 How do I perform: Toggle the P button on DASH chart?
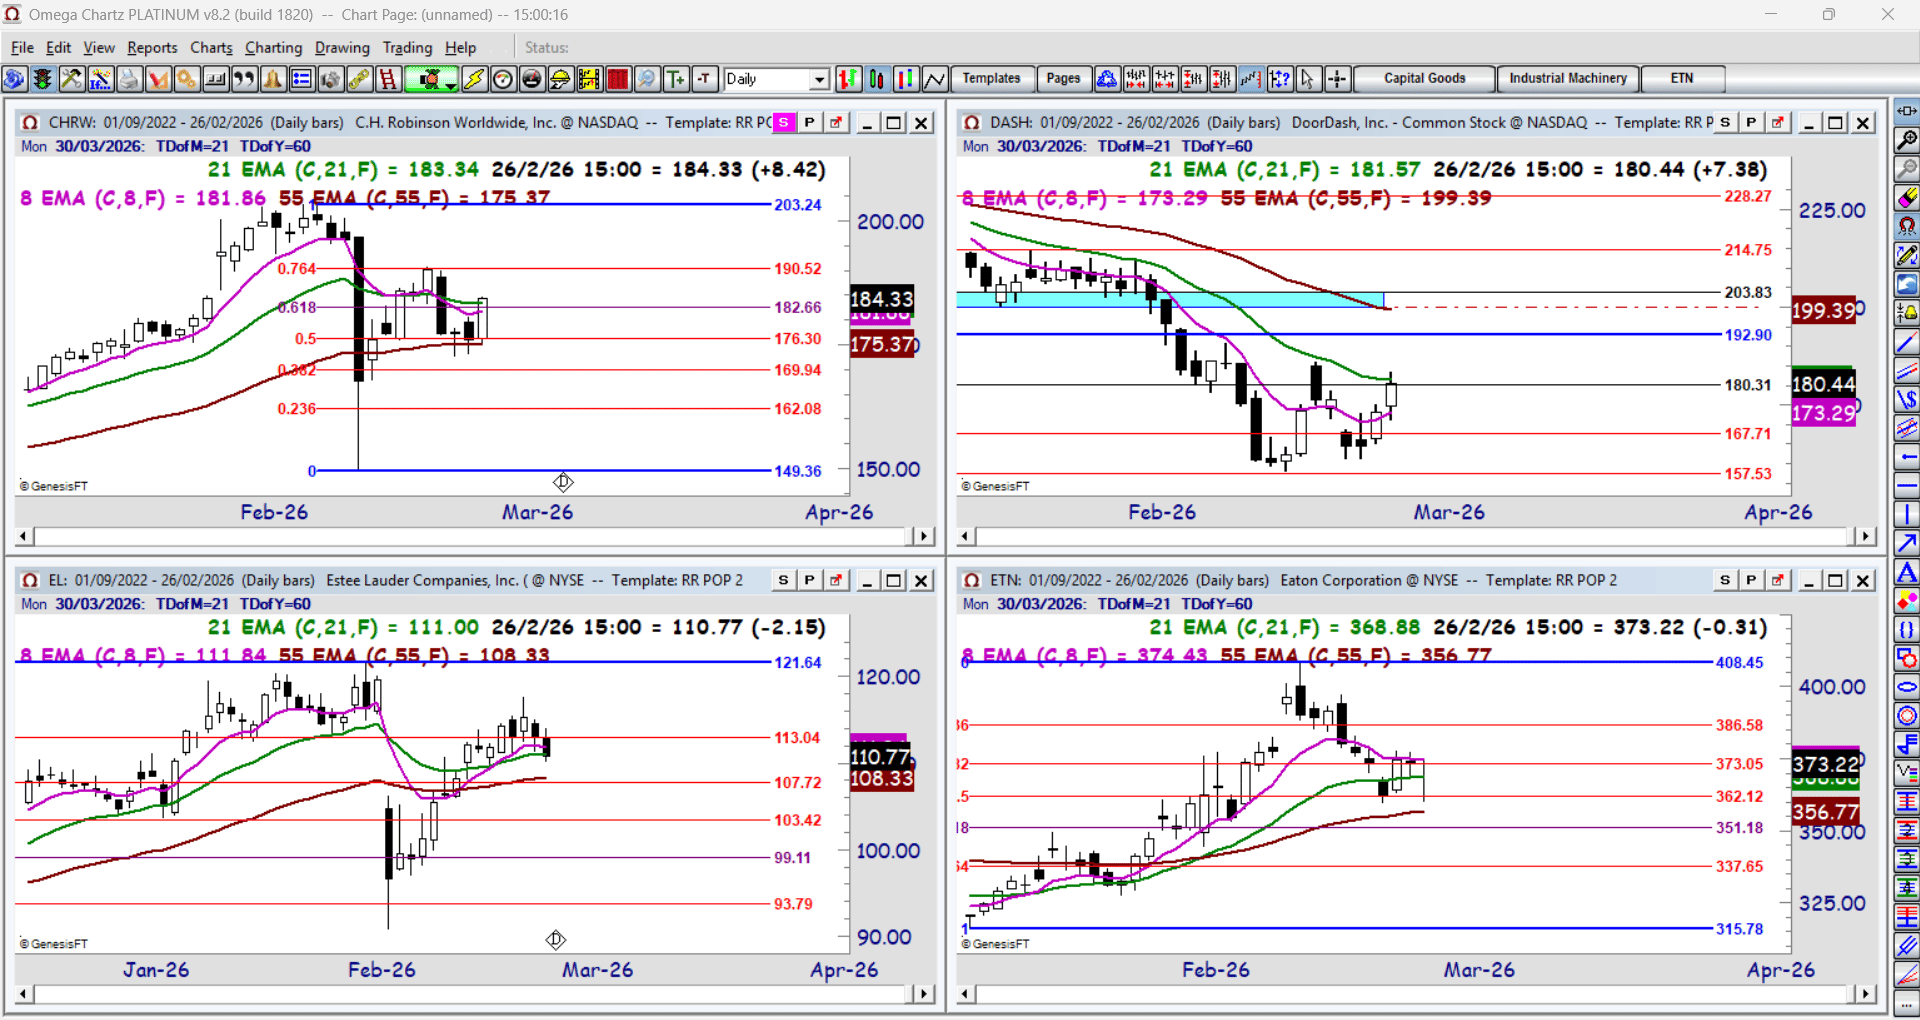[x=1751, y=122]
